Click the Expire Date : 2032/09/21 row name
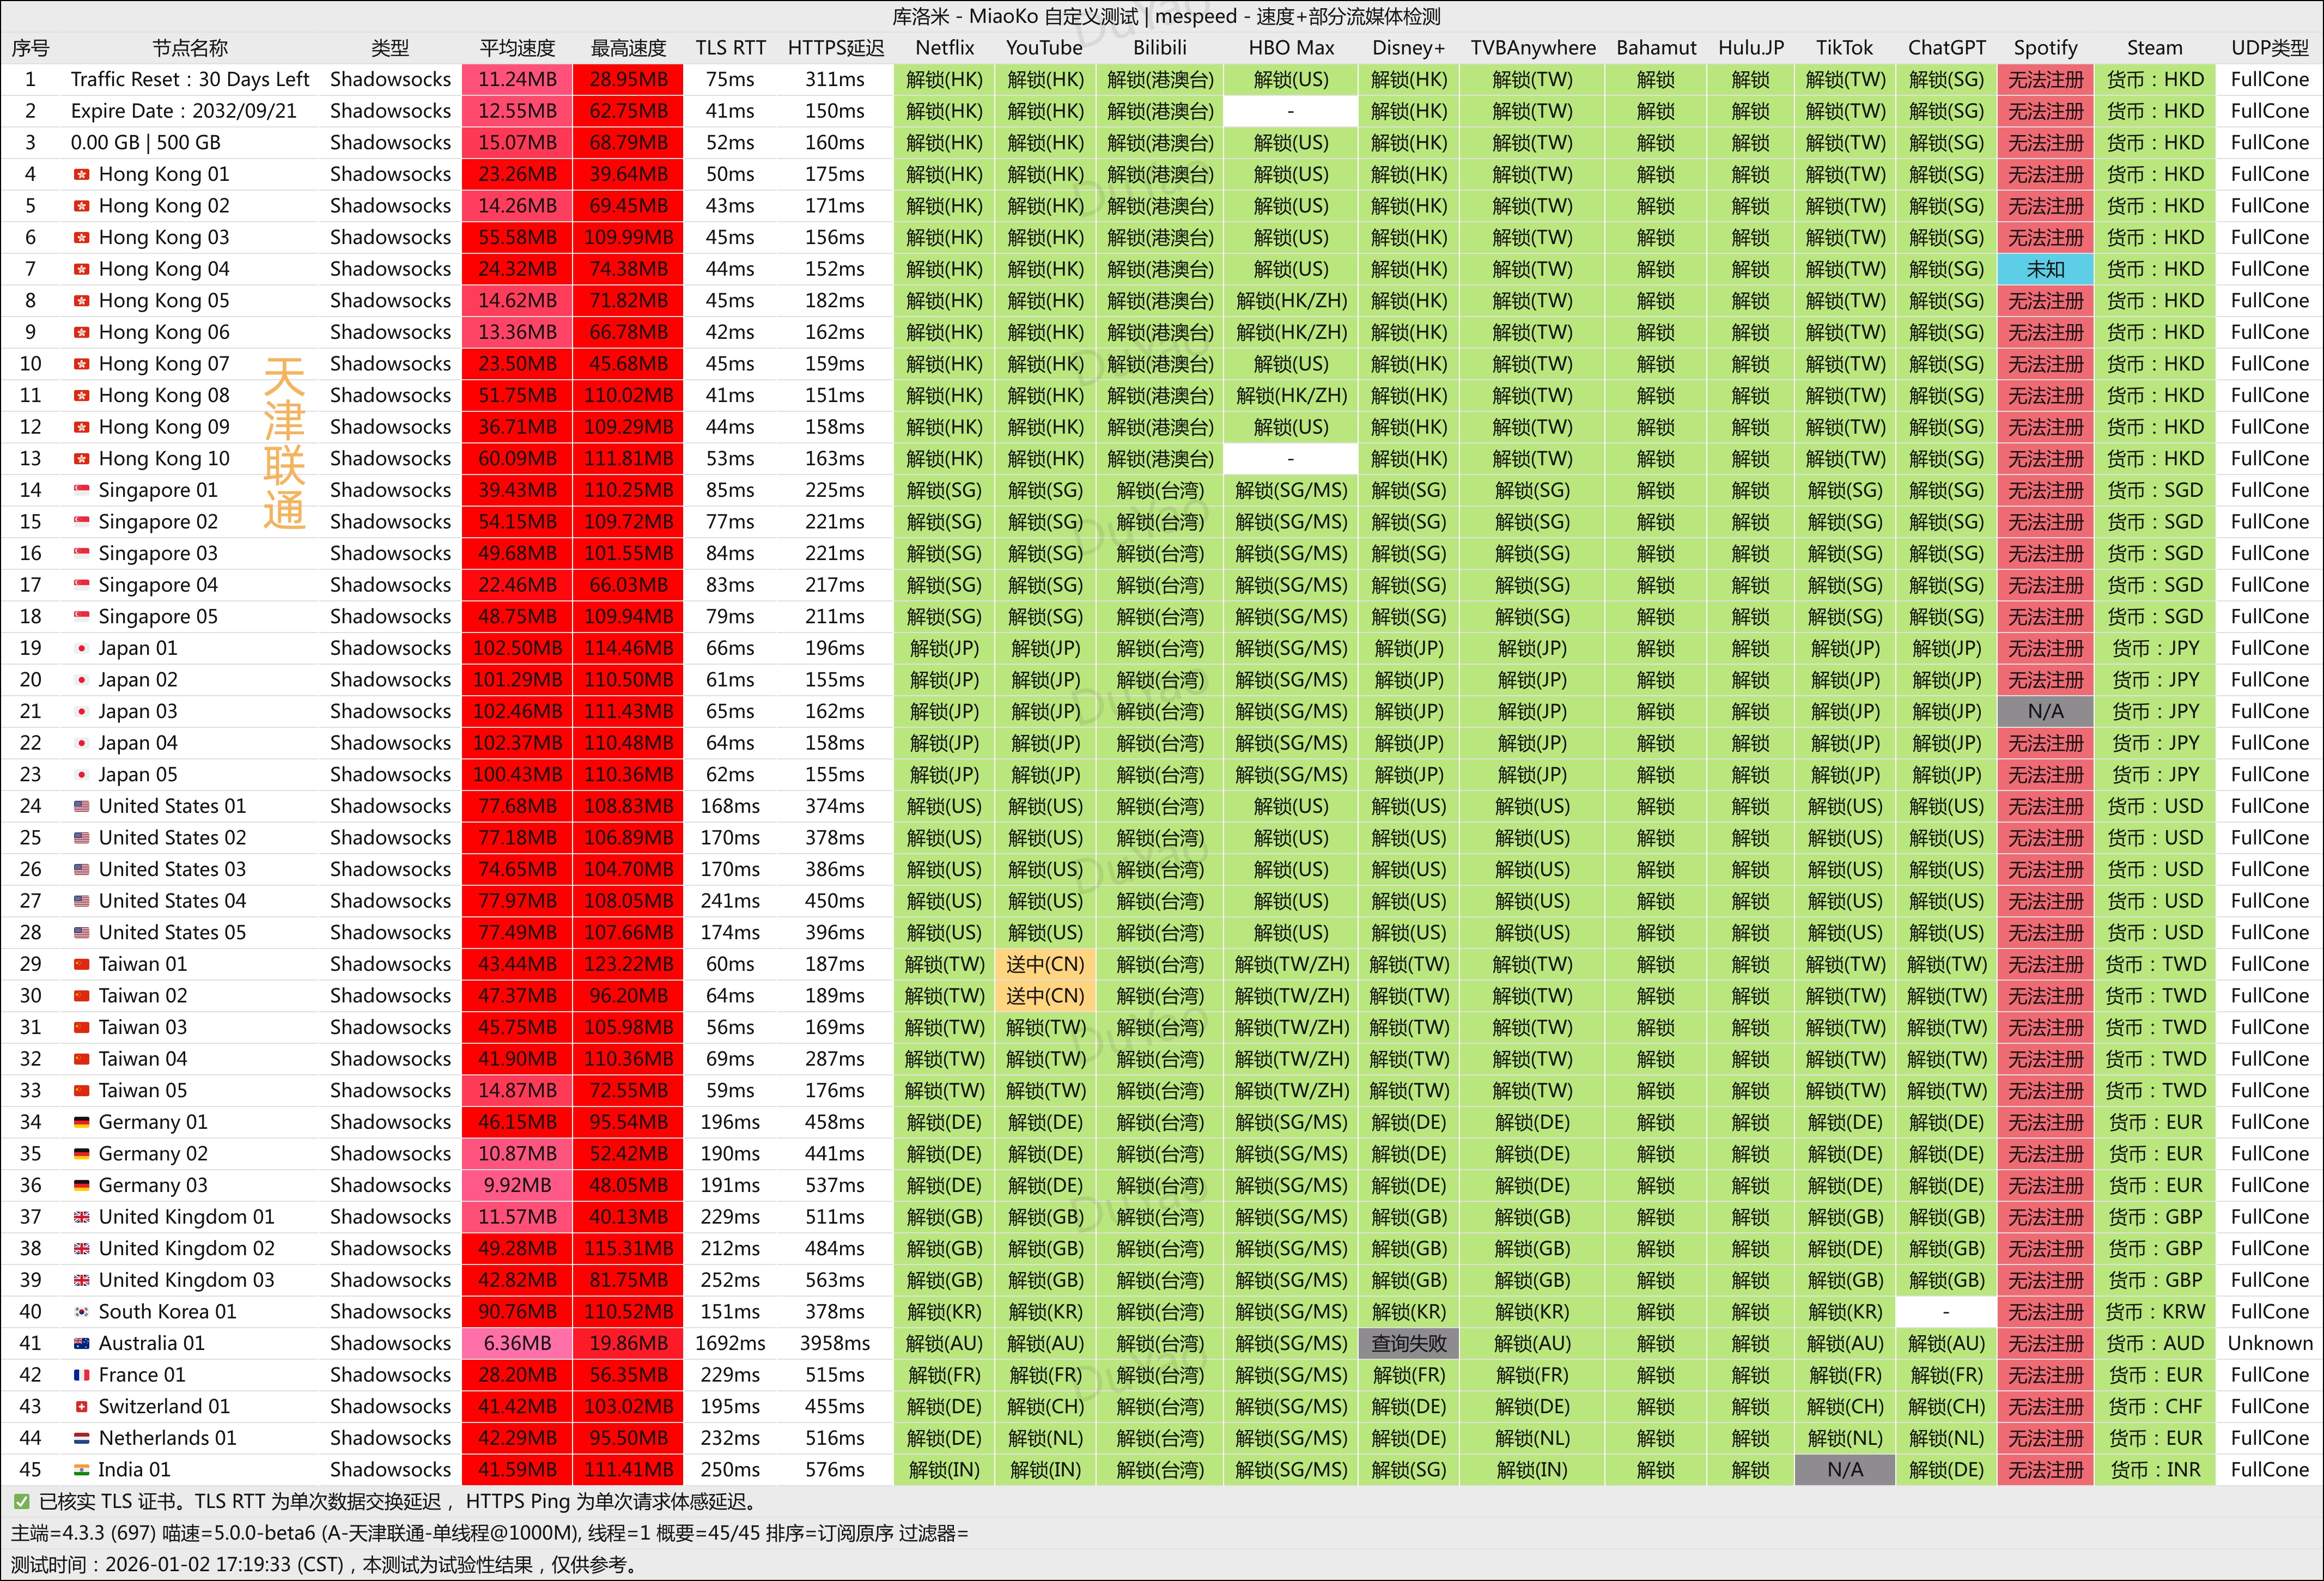2324x1581 pixels. pos(184,111)
